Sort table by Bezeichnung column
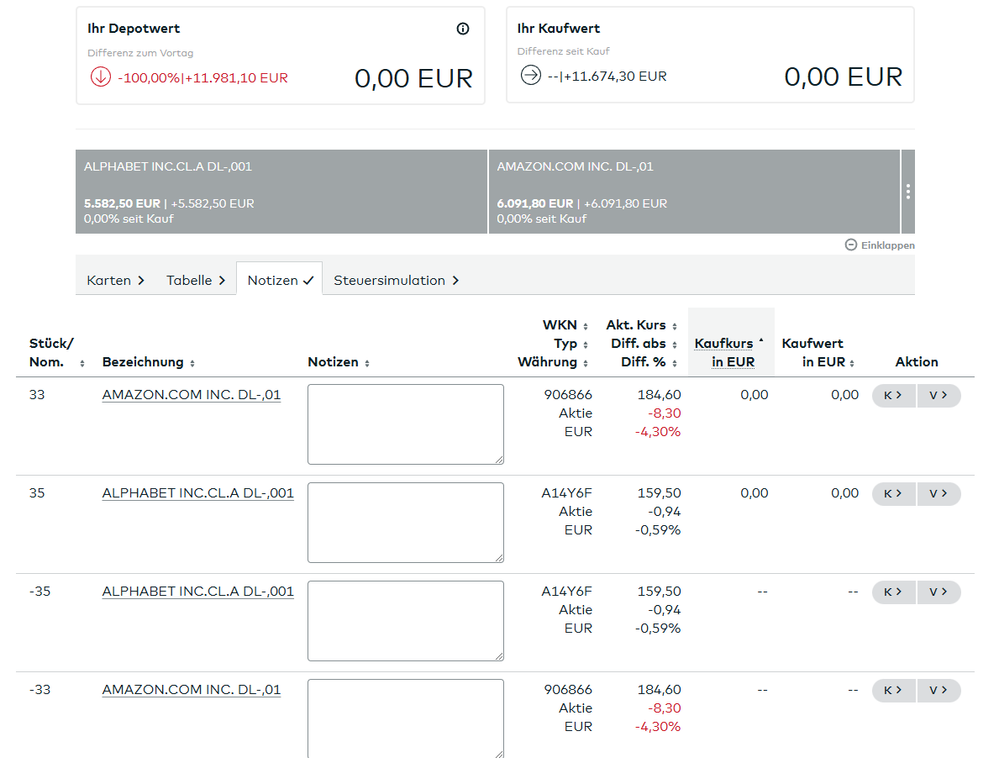This screenshot has width=999, height=758. [x=191, y=363]
